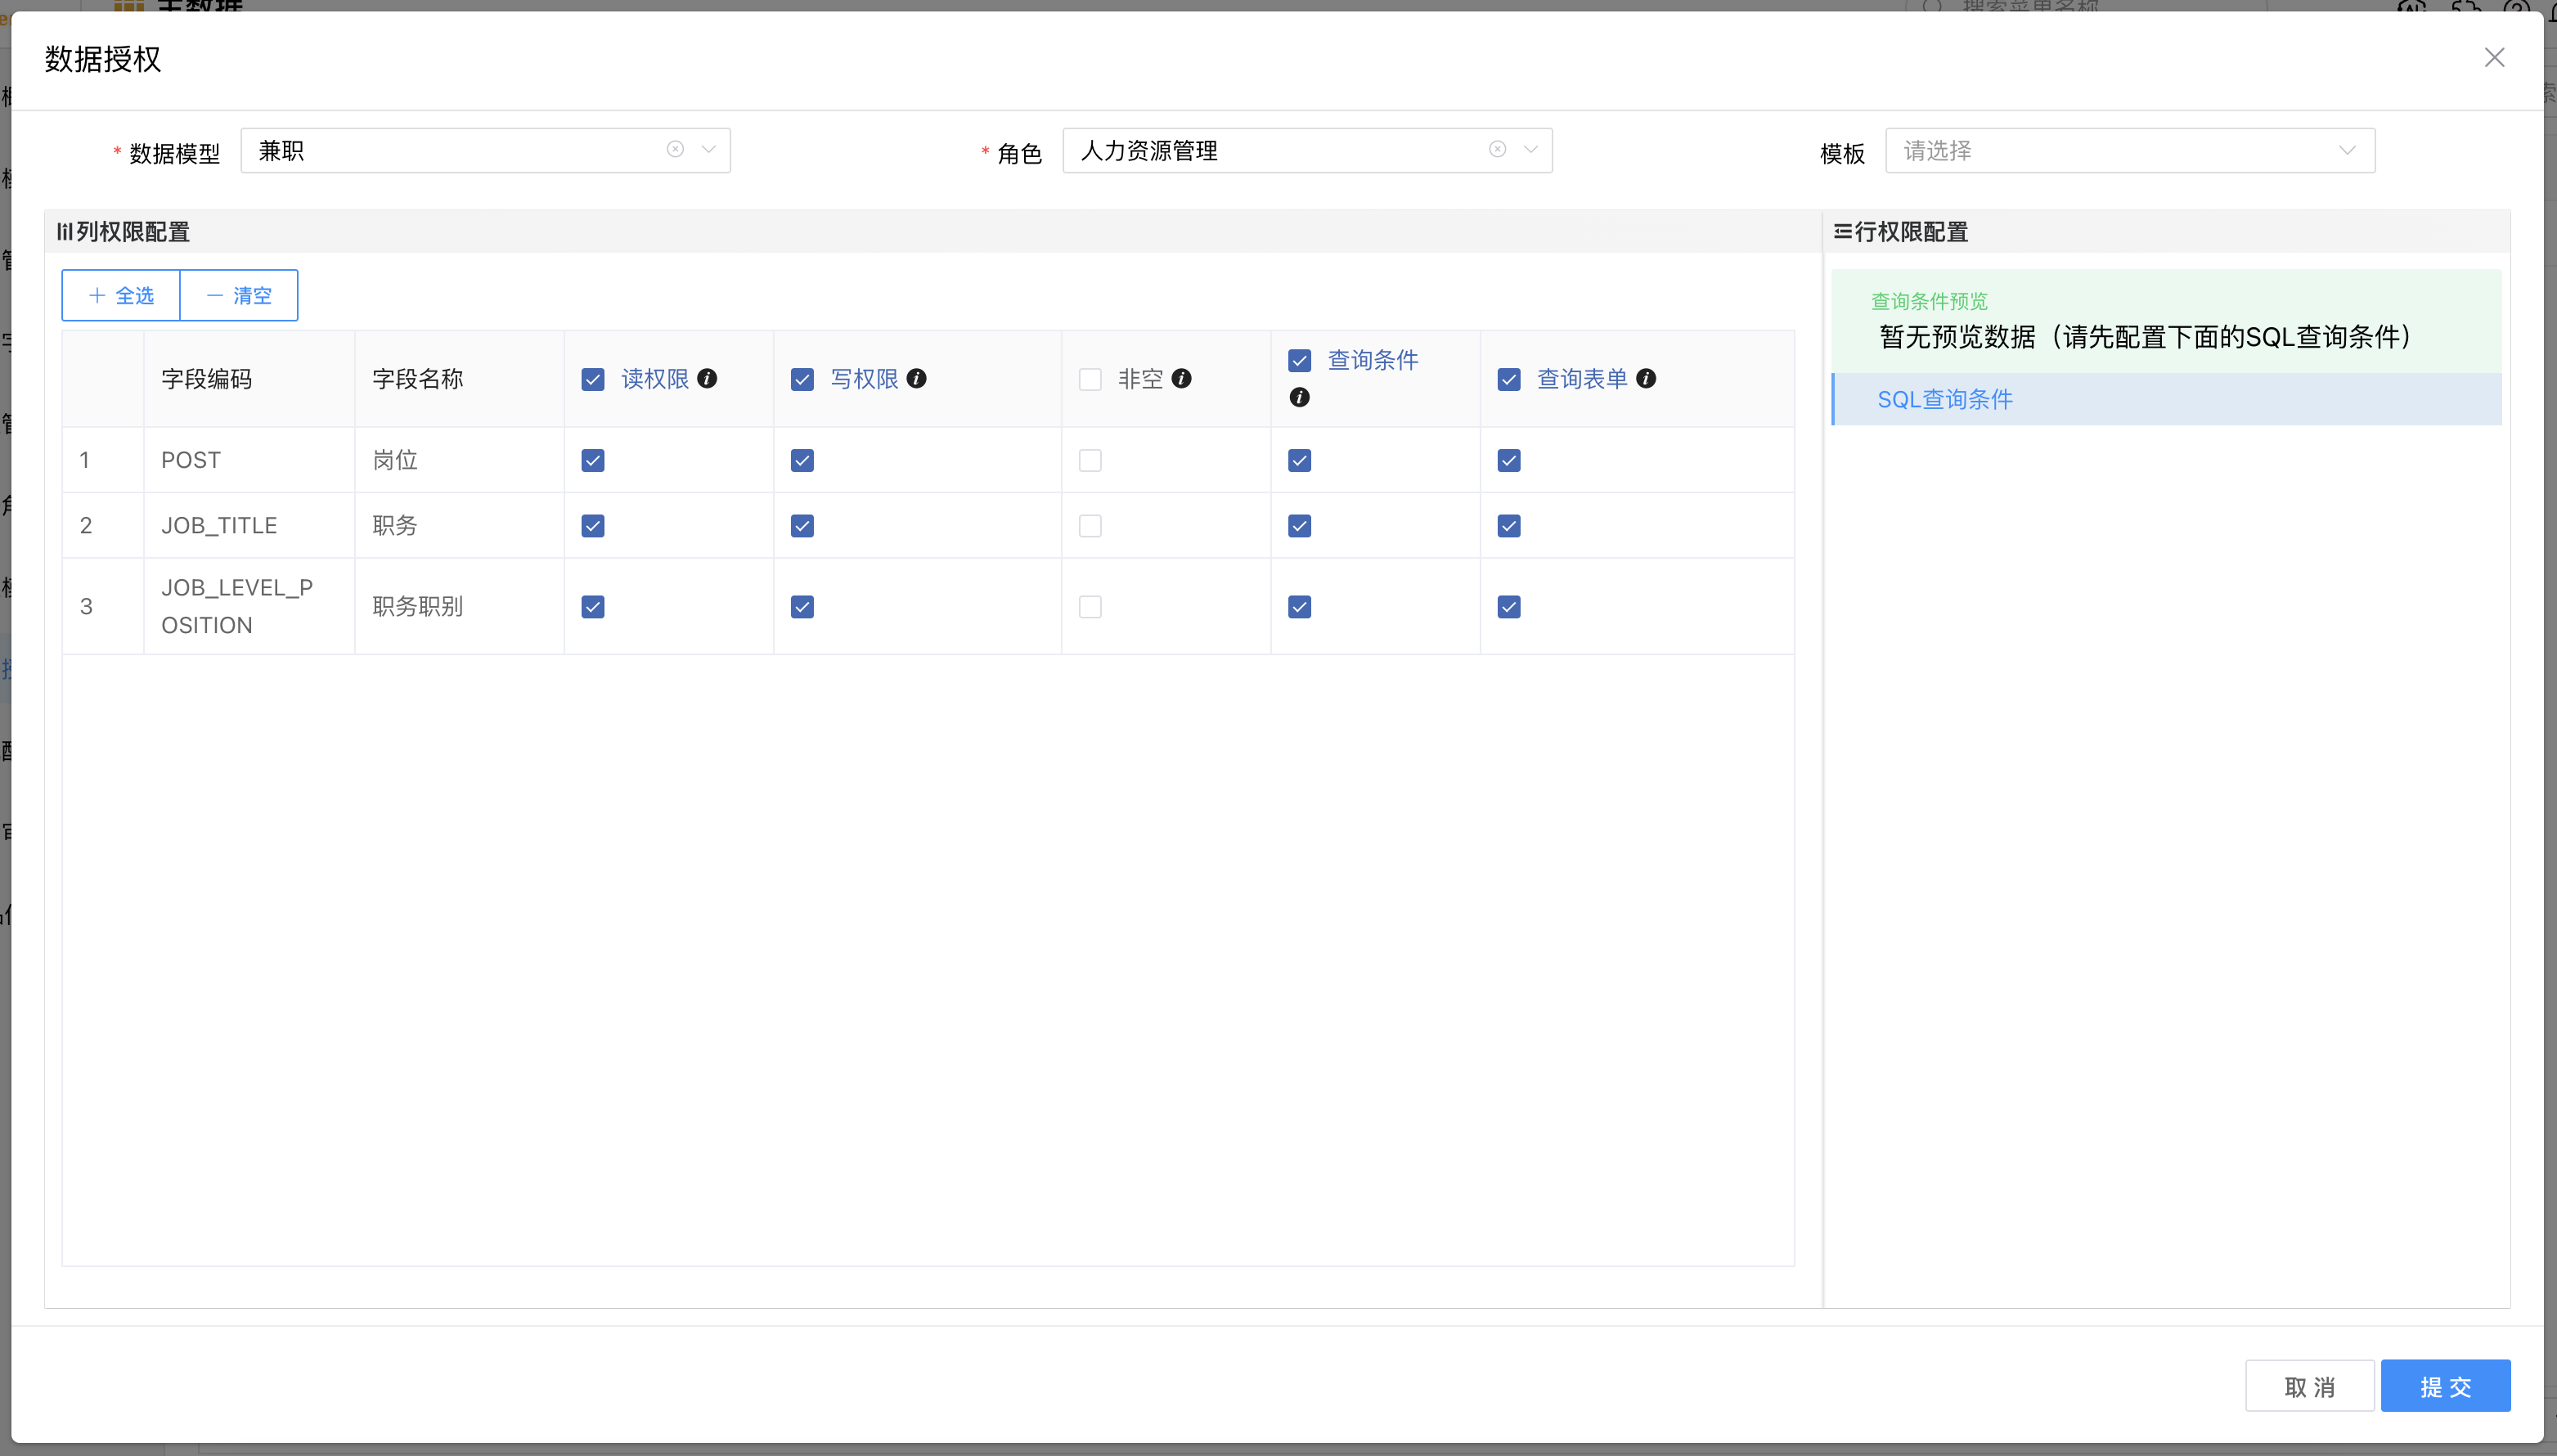The width and height of the screenshot is (2557, 1456).
Task: Select the JOB_LEVEL_POSITION field code cell
Action: click(x=249, y=607)
